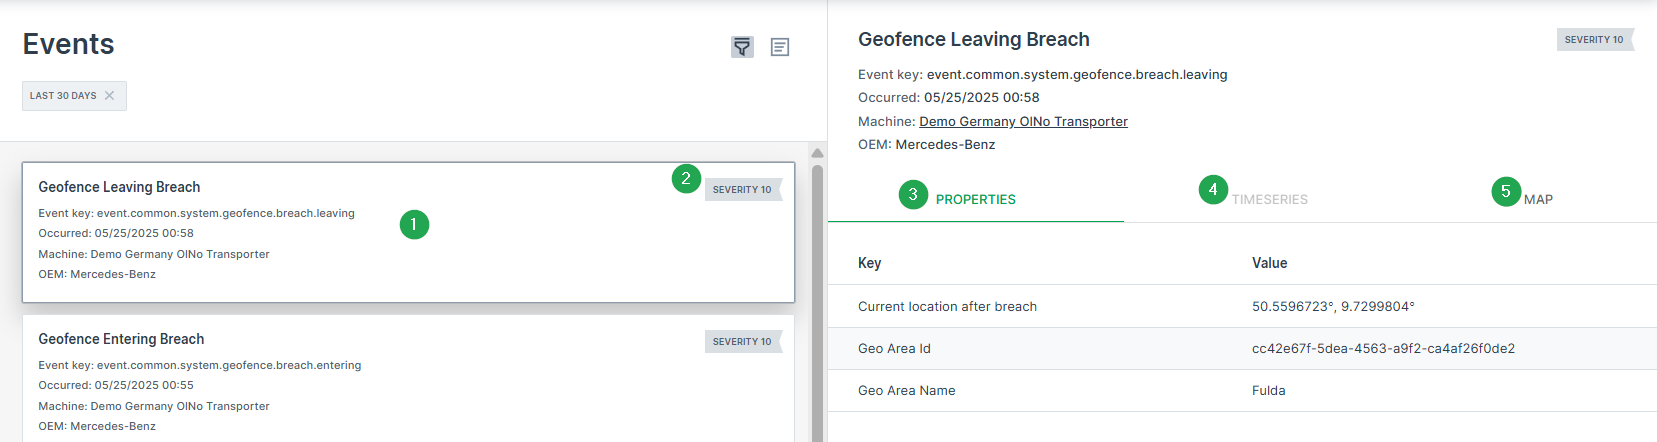Click green marker number 4 near Timeseries
The height and width of the screenshot is (442, 1657).
pyautogui.click(x=1213, y=189)
